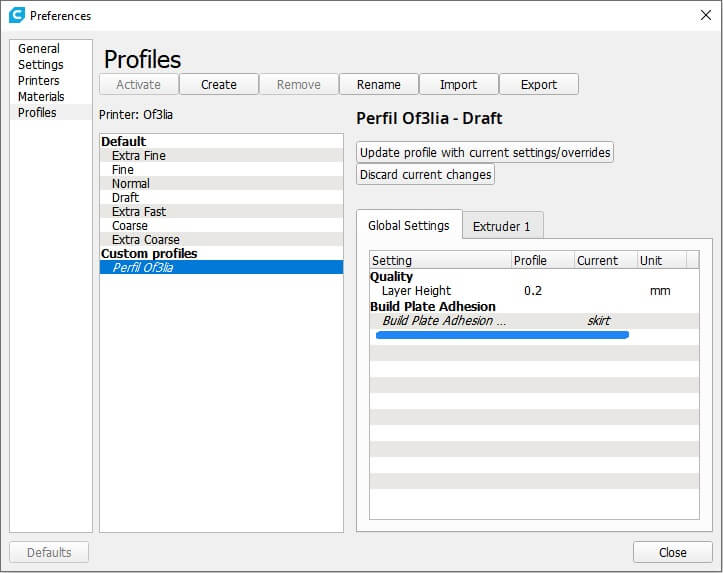Export the selected profile
Image resolution: width=723 pixels, height=573 pixels.
[x=538, y=84]
